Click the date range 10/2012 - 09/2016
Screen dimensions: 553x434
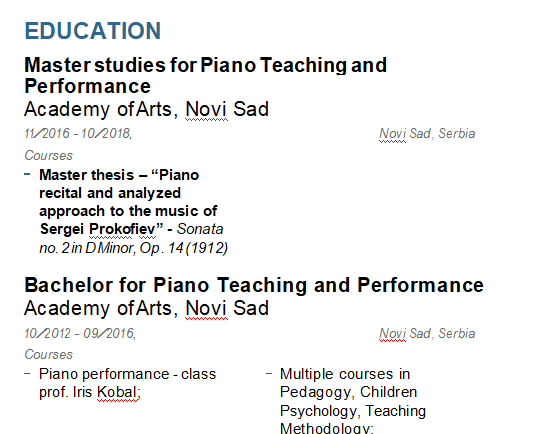80,334
